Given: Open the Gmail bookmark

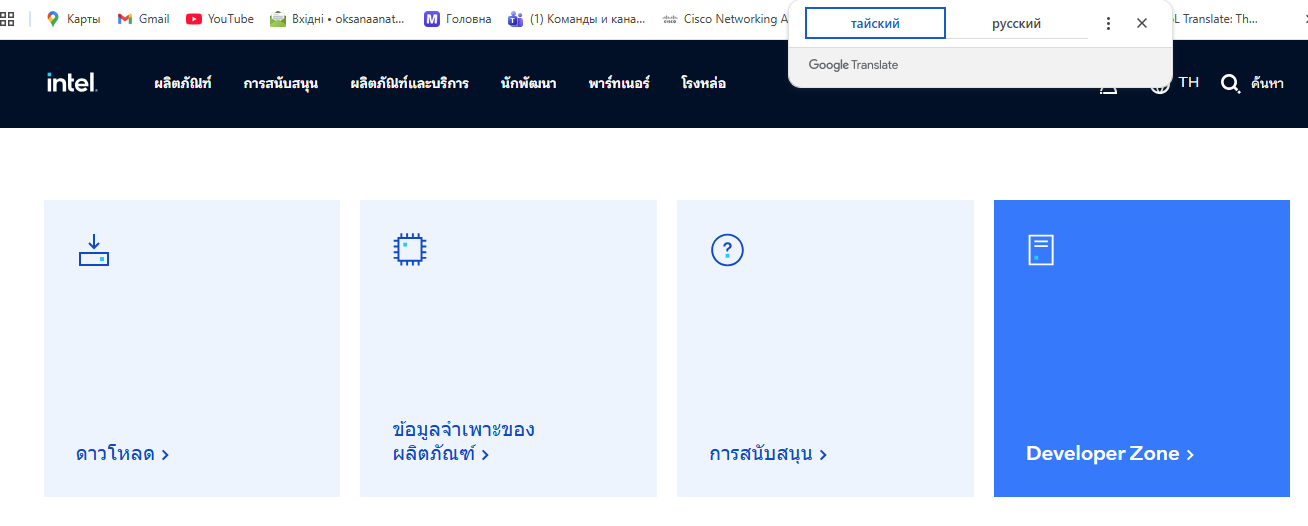Looking at the screenshot, I should coord(143,19).
